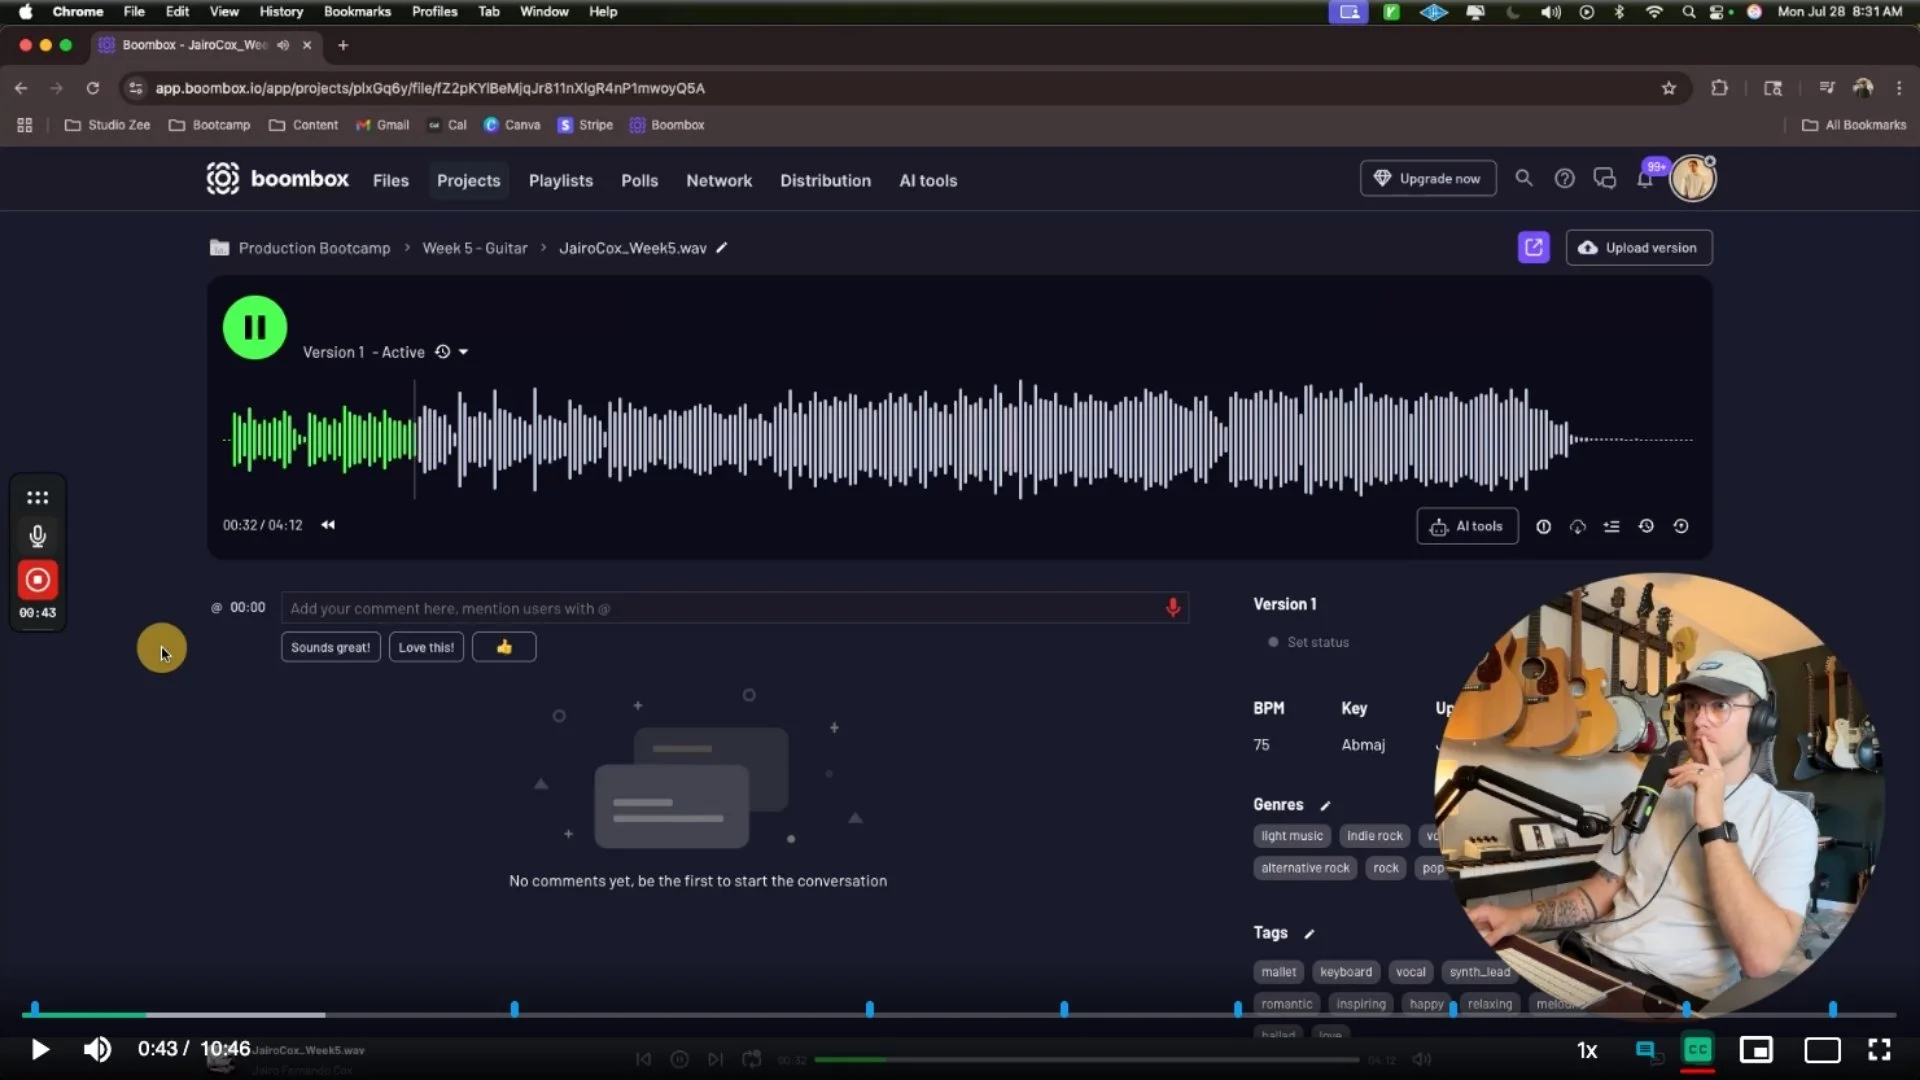Open the Polls section
Image resolution: width=1920 pixels, height=1080 pixels.
click(x=639, y=181)
